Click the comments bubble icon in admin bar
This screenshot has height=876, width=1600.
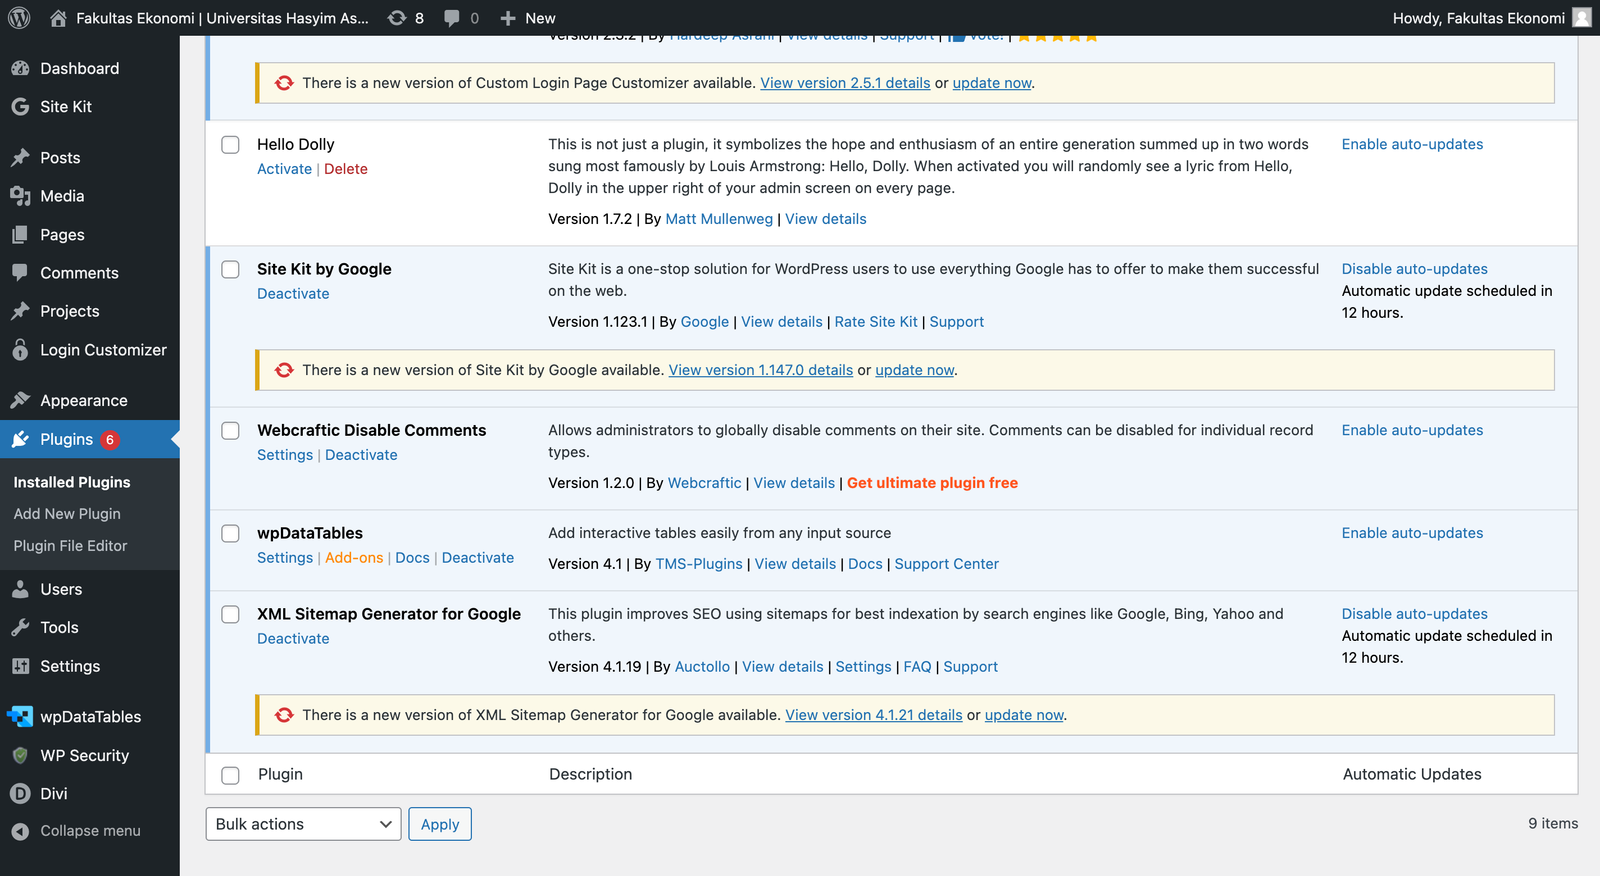pos(452,18)
